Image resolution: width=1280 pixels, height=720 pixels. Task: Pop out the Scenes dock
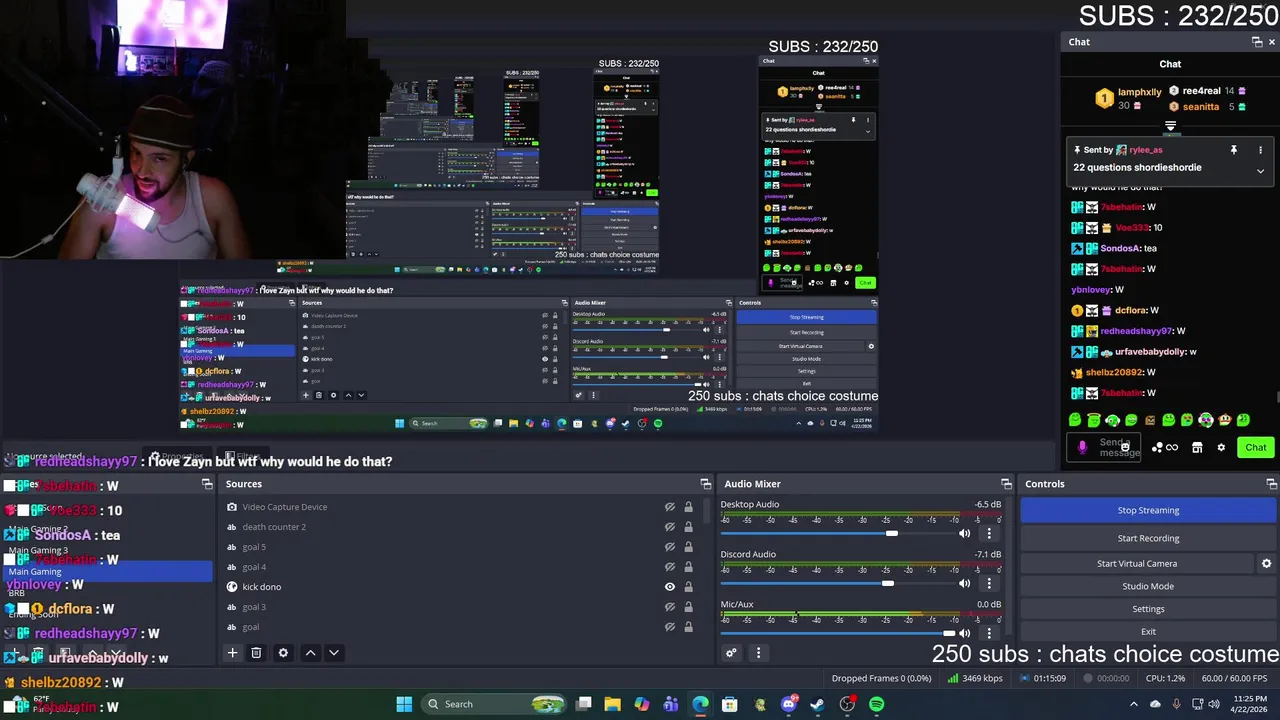[x=207, y=484]
